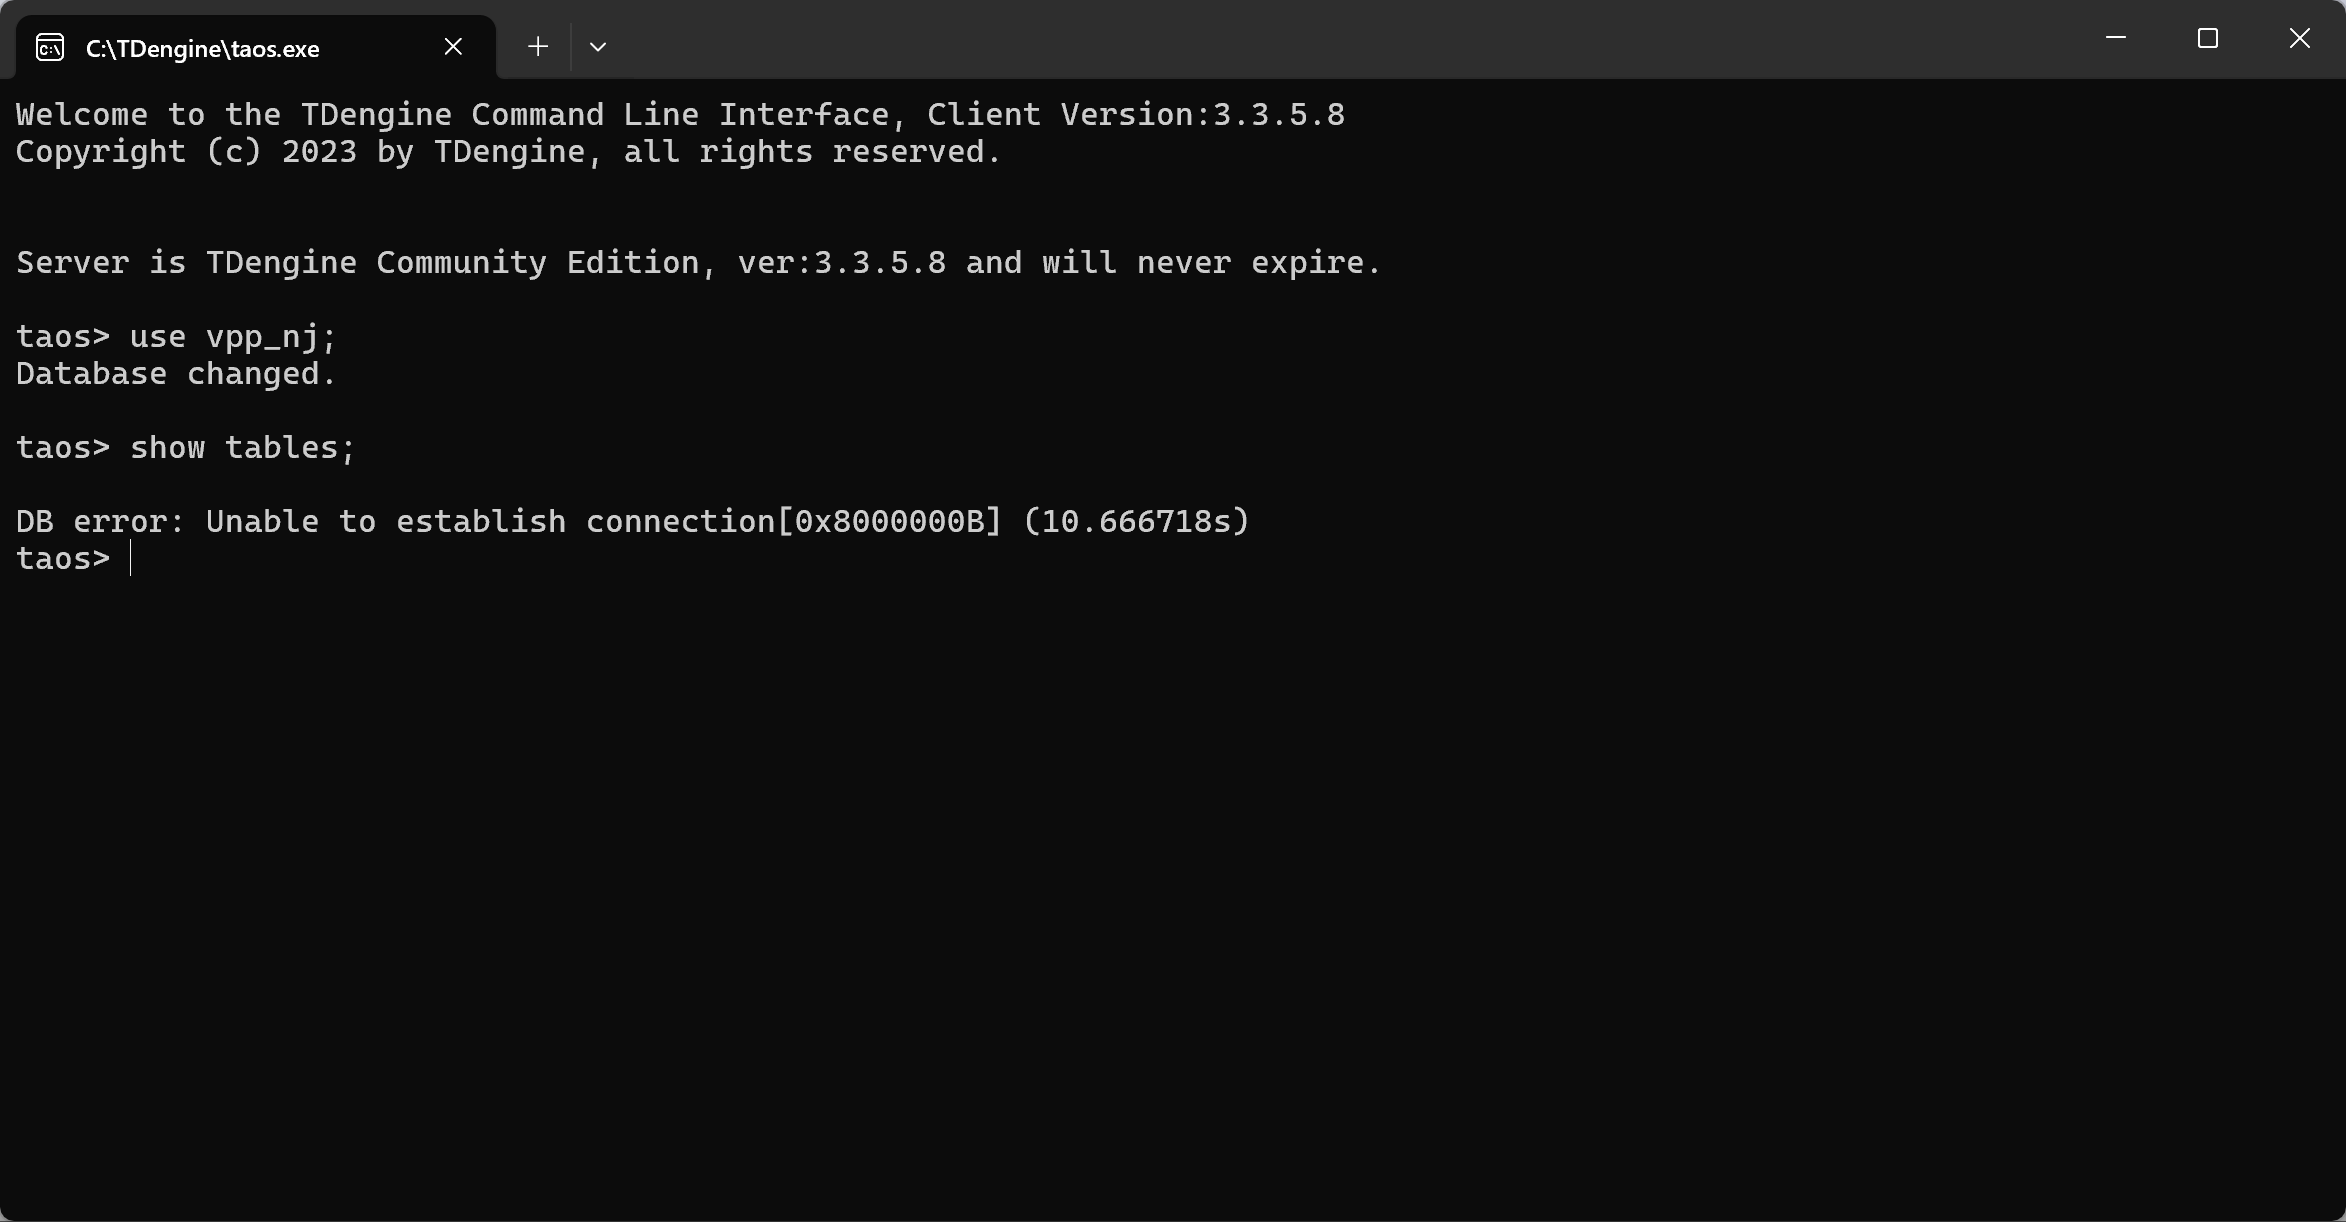Click the 'show tables;' command text
This screenshot has height=1222, width=2346.
click(243, 448)
